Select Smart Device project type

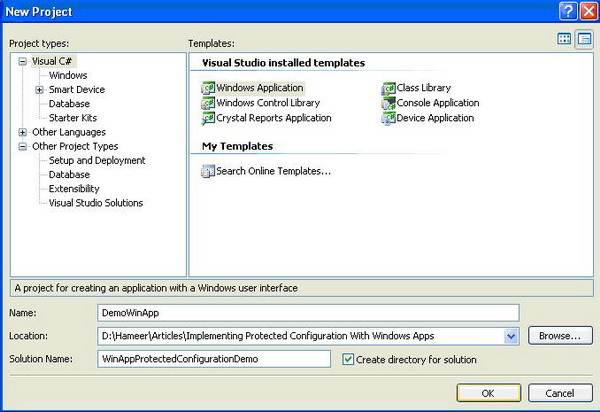[77, 90]
